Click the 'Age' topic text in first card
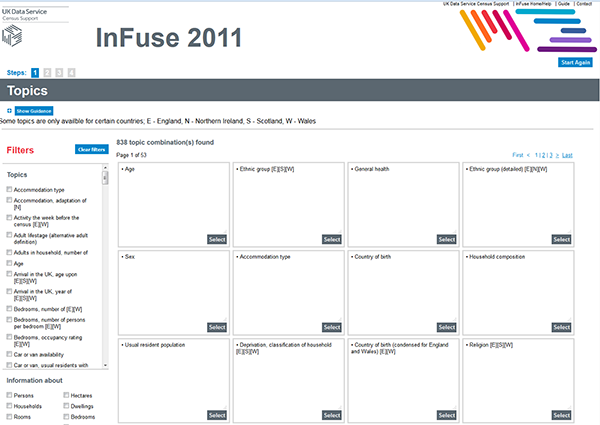The height and width of the screenshot is (425, 600). 130,169
